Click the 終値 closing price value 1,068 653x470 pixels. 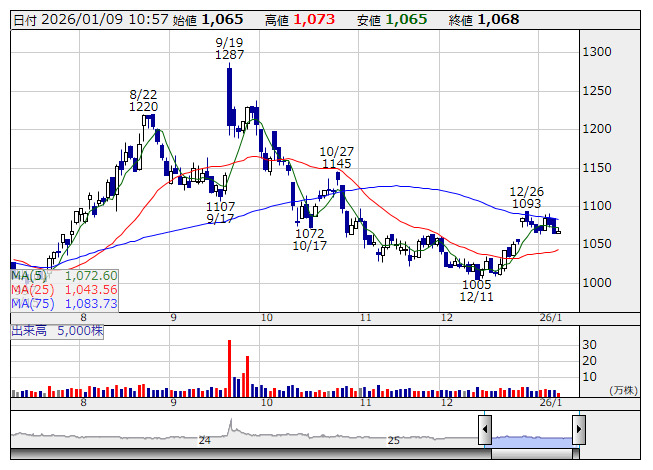pyautogui.click(x=498, y=19)
